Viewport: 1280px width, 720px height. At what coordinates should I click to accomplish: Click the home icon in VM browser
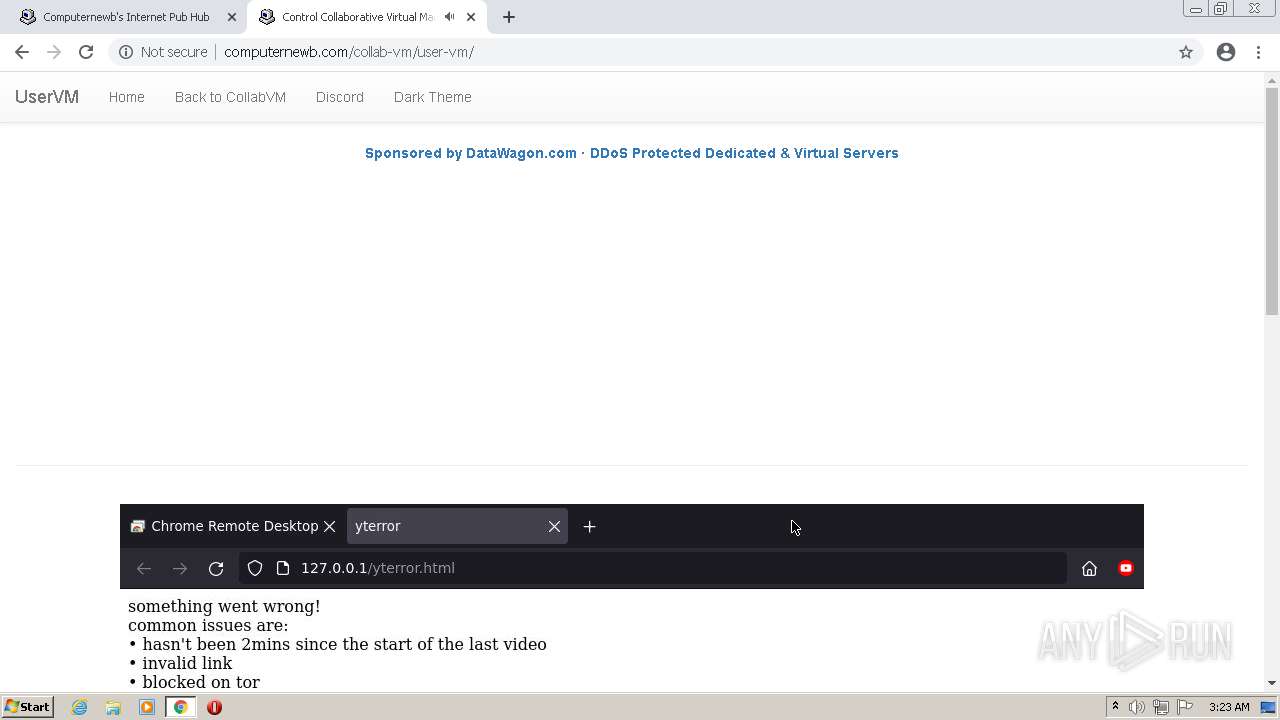coord(1090,568)
